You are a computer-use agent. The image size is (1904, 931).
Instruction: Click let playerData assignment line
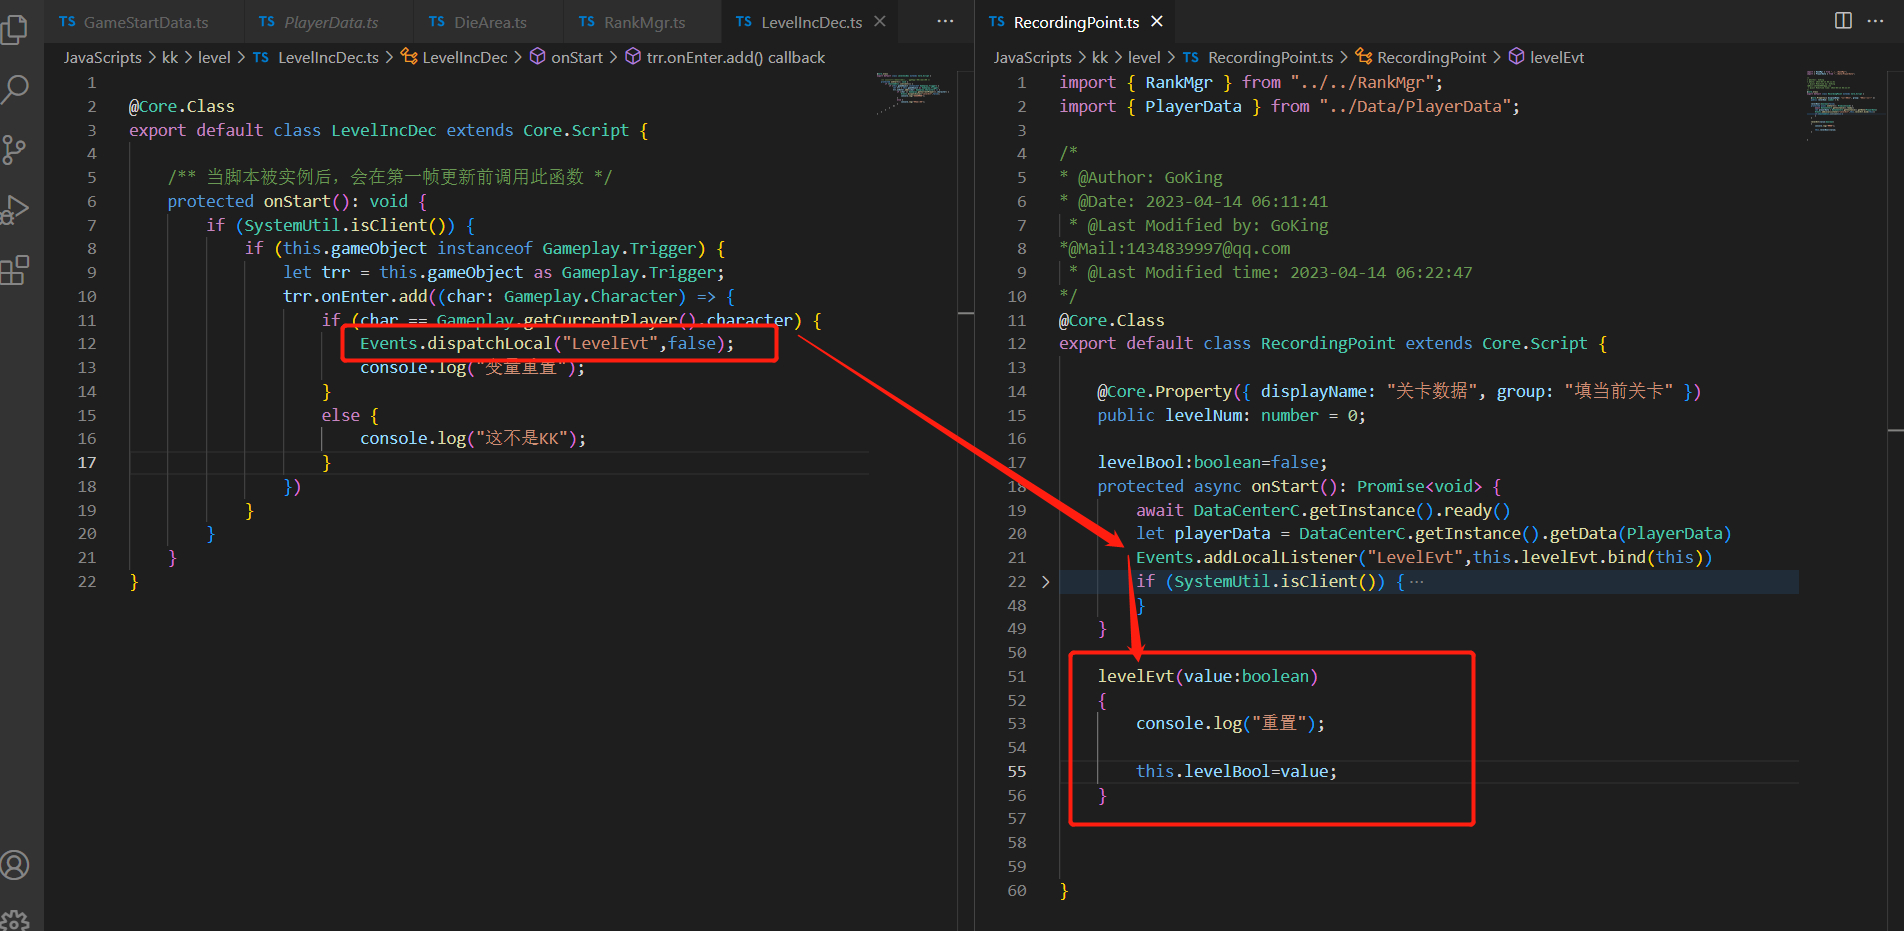click(x=1433, y=534)
